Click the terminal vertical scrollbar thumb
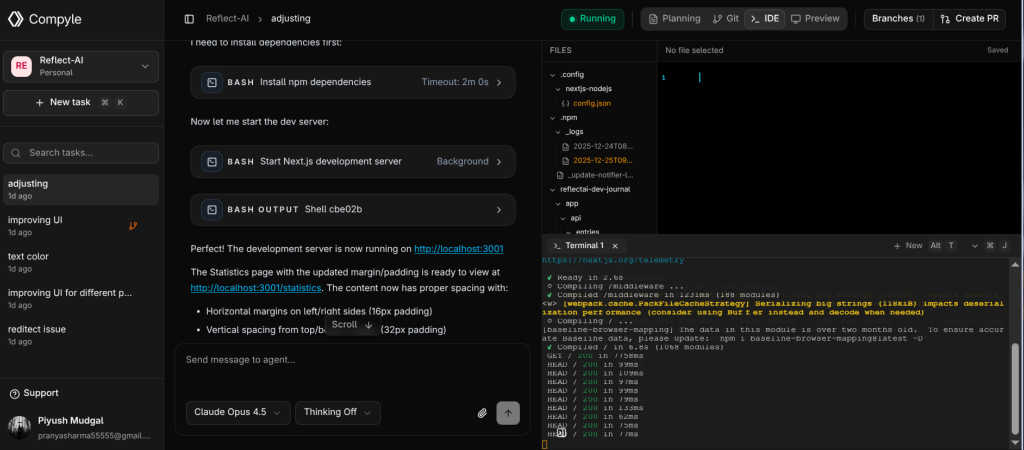 point(1015,390)
